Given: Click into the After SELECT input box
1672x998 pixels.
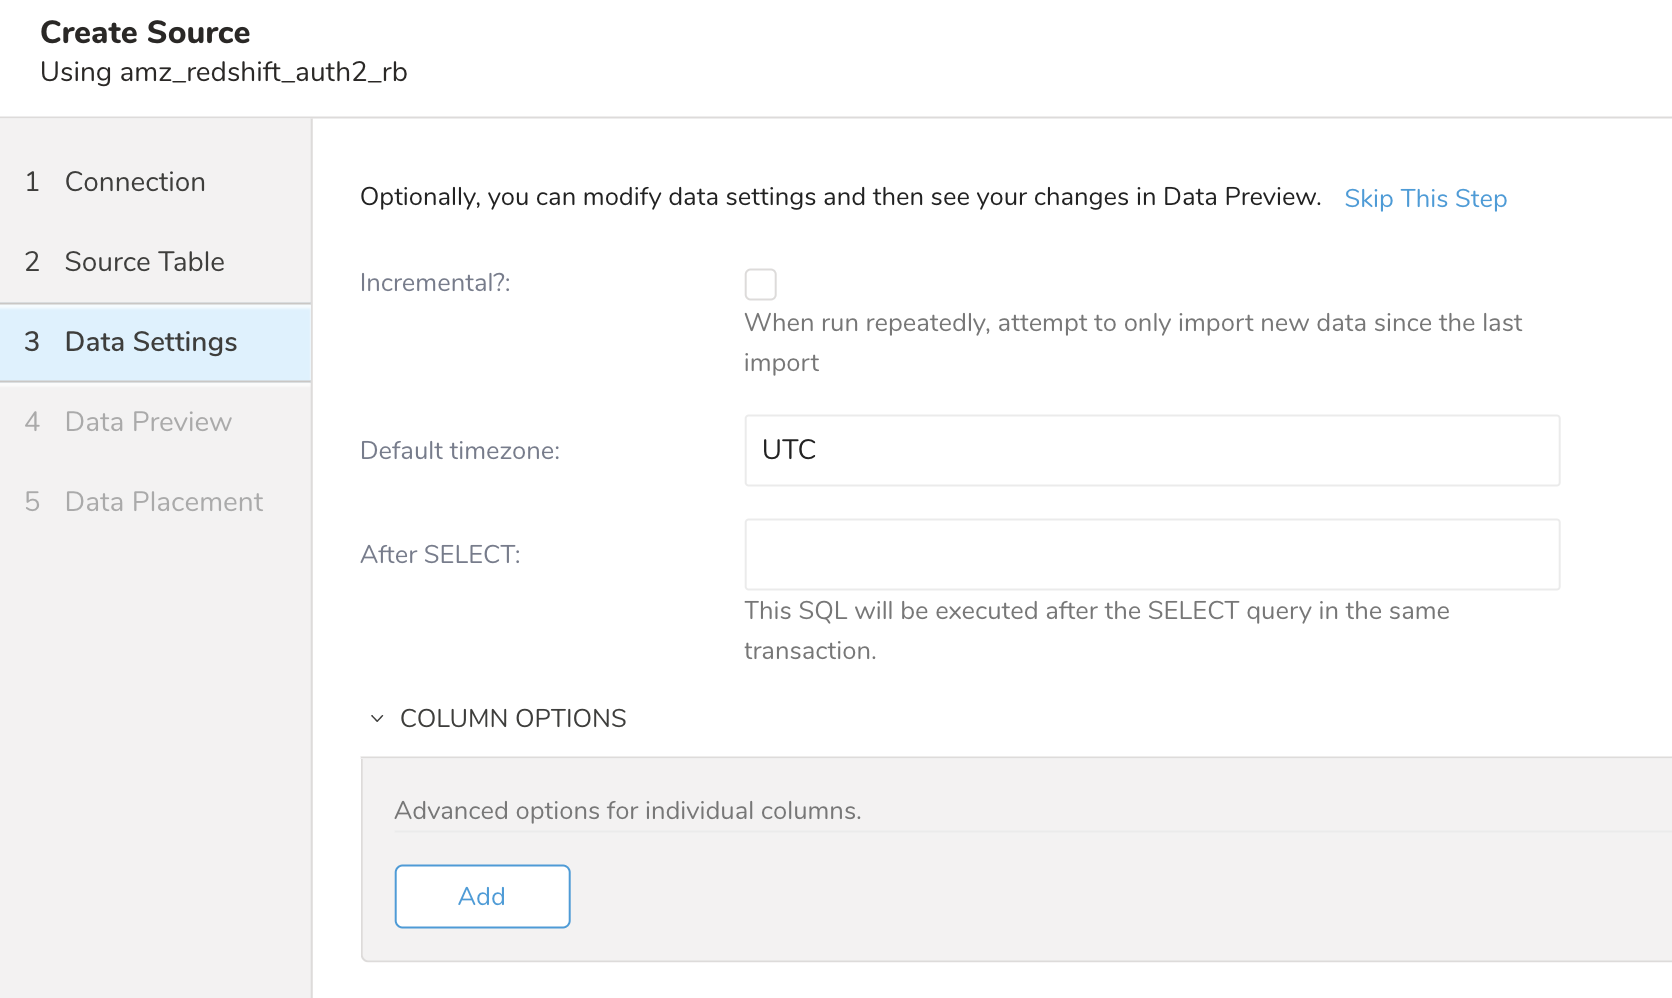Looking at the screenshot, I should tap(1151, 554).
